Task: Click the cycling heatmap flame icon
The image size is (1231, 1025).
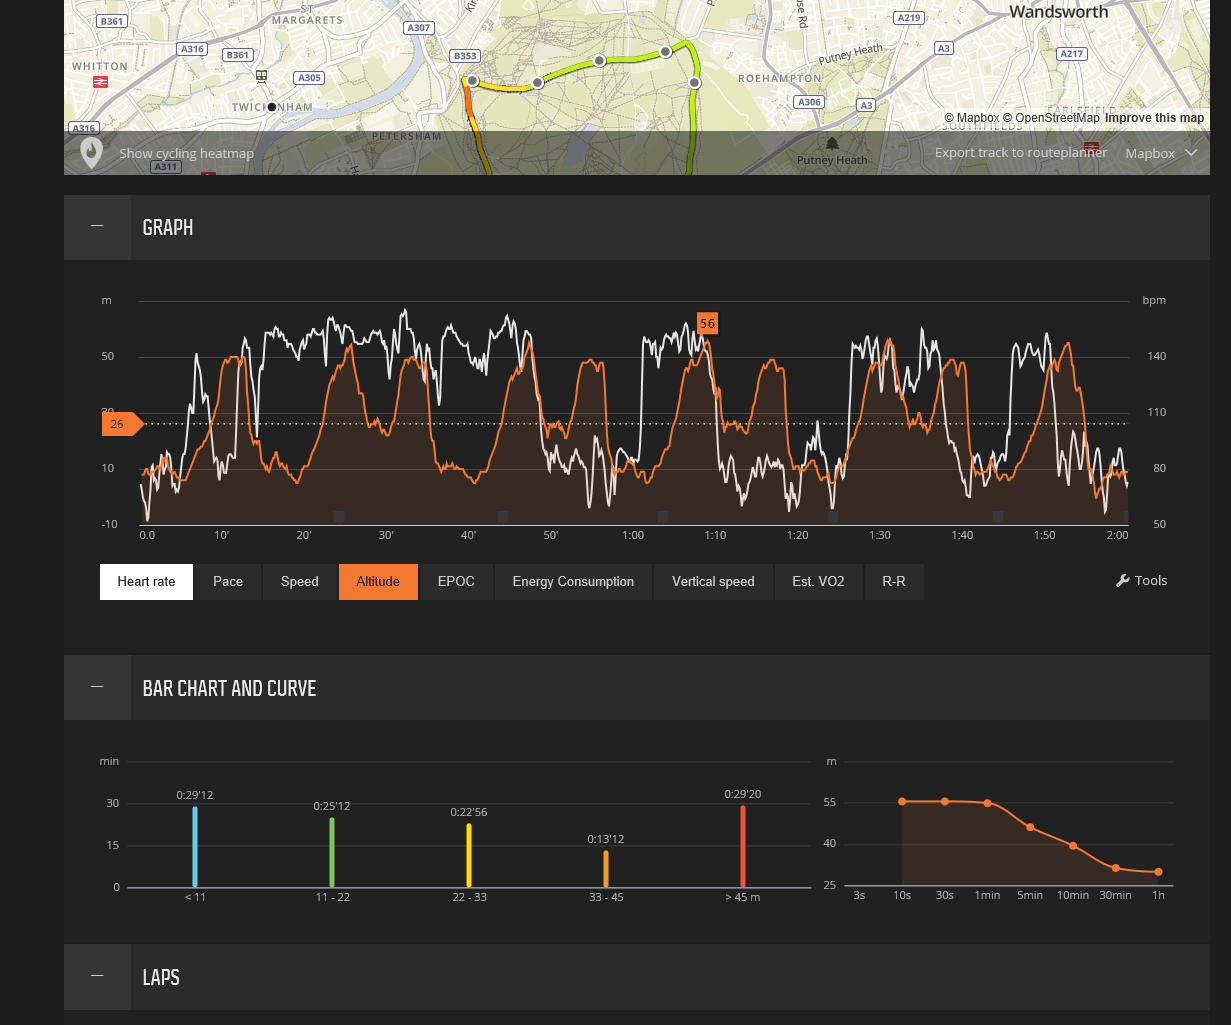Action: (x=92, y=153)
